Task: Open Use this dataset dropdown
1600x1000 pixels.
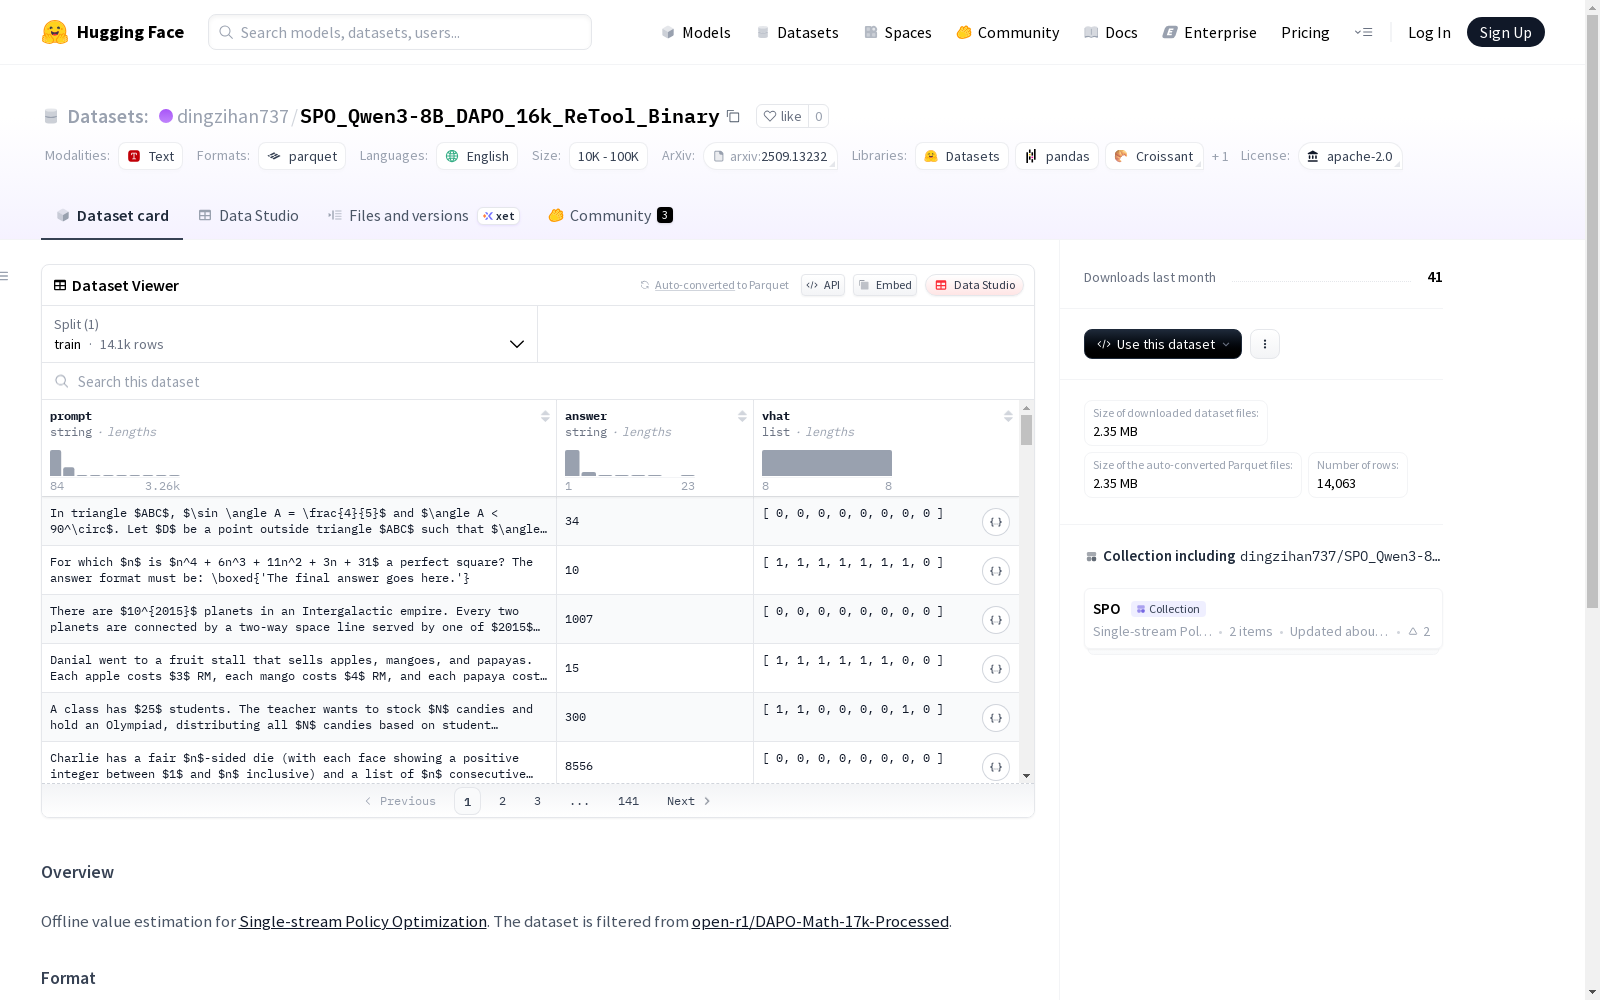Action: pos(1163,344)
